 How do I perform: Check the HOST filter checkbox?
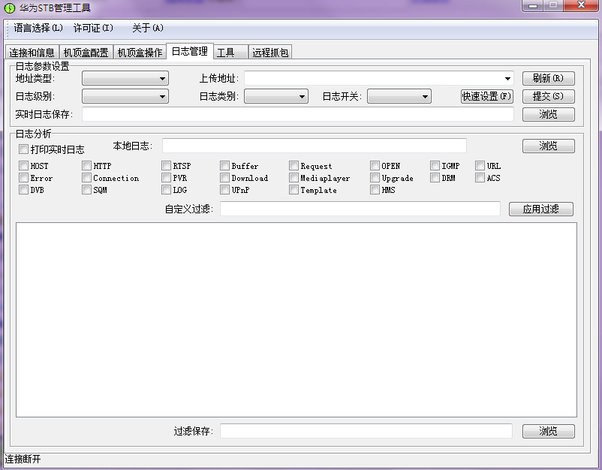24,165
